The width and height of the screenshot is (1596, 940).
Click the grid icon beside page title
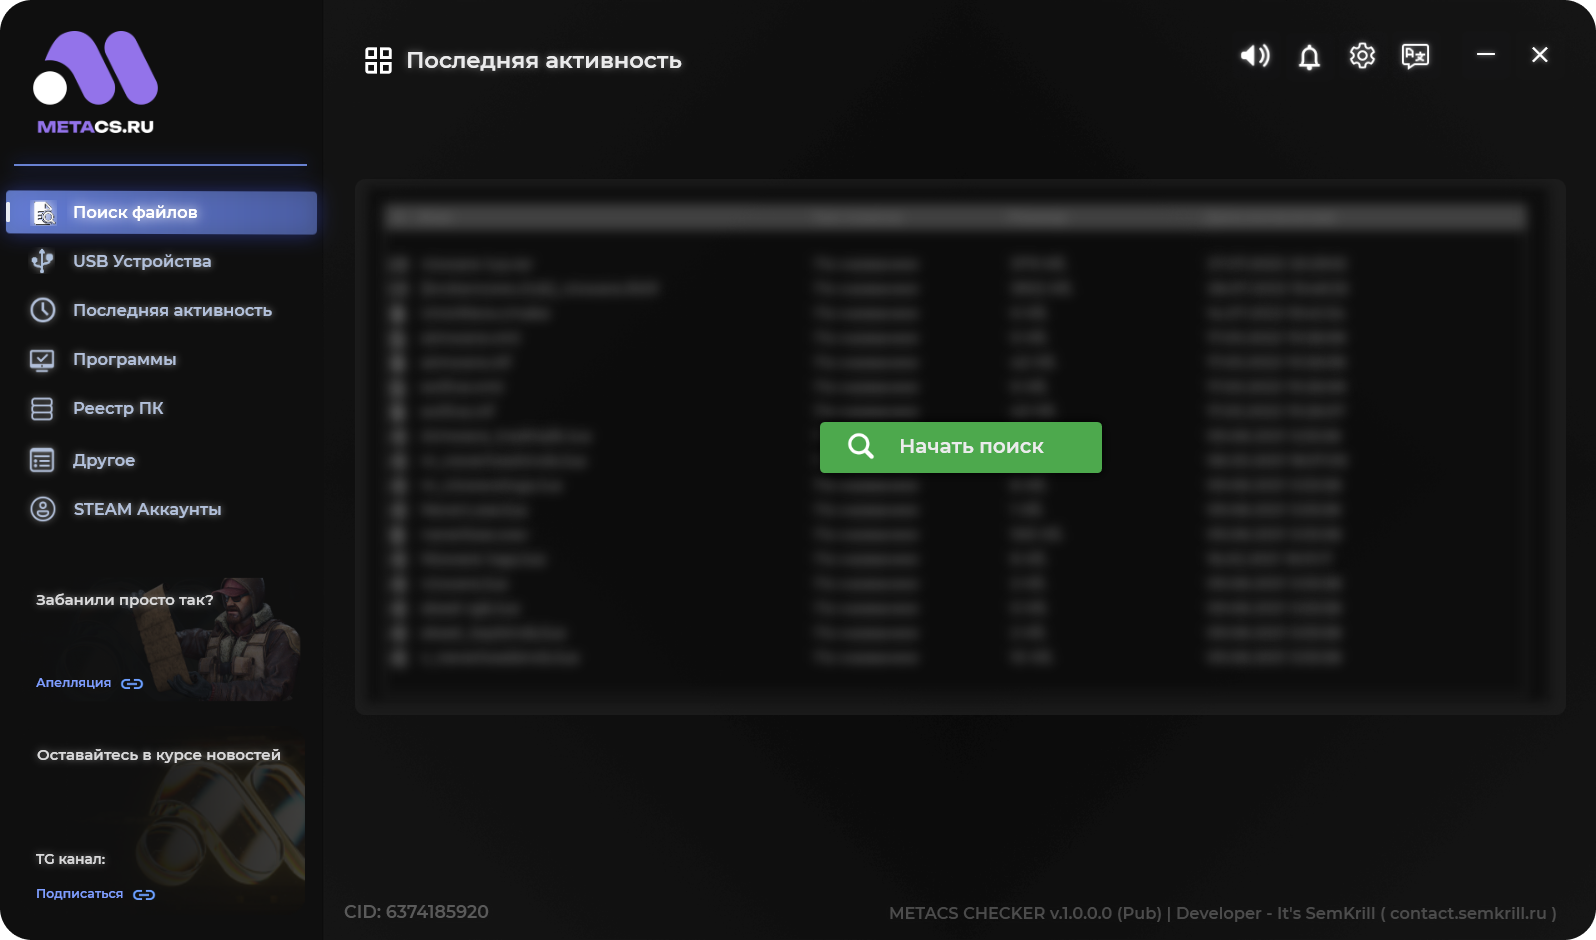tap(378, 61)
